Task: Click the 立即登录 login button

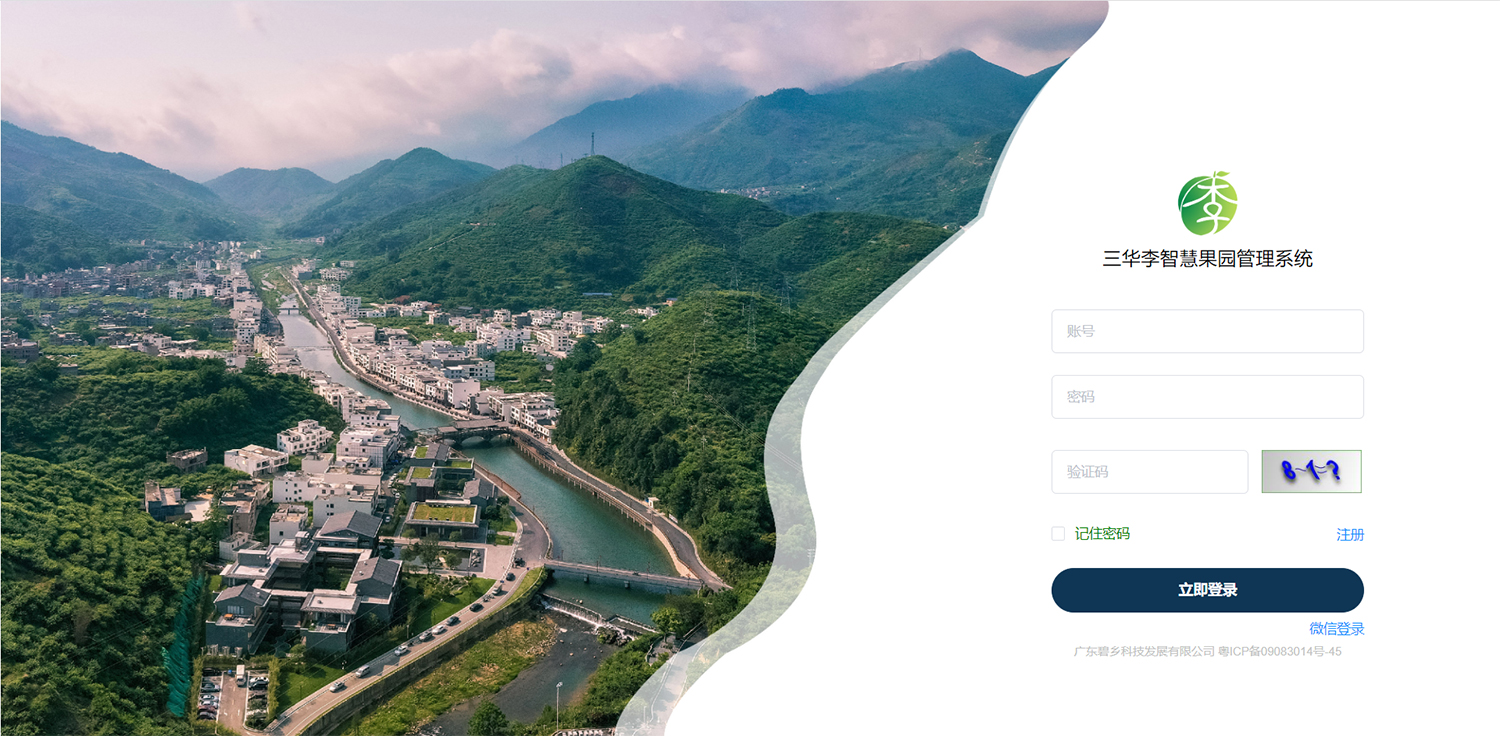Action: 1207,590
